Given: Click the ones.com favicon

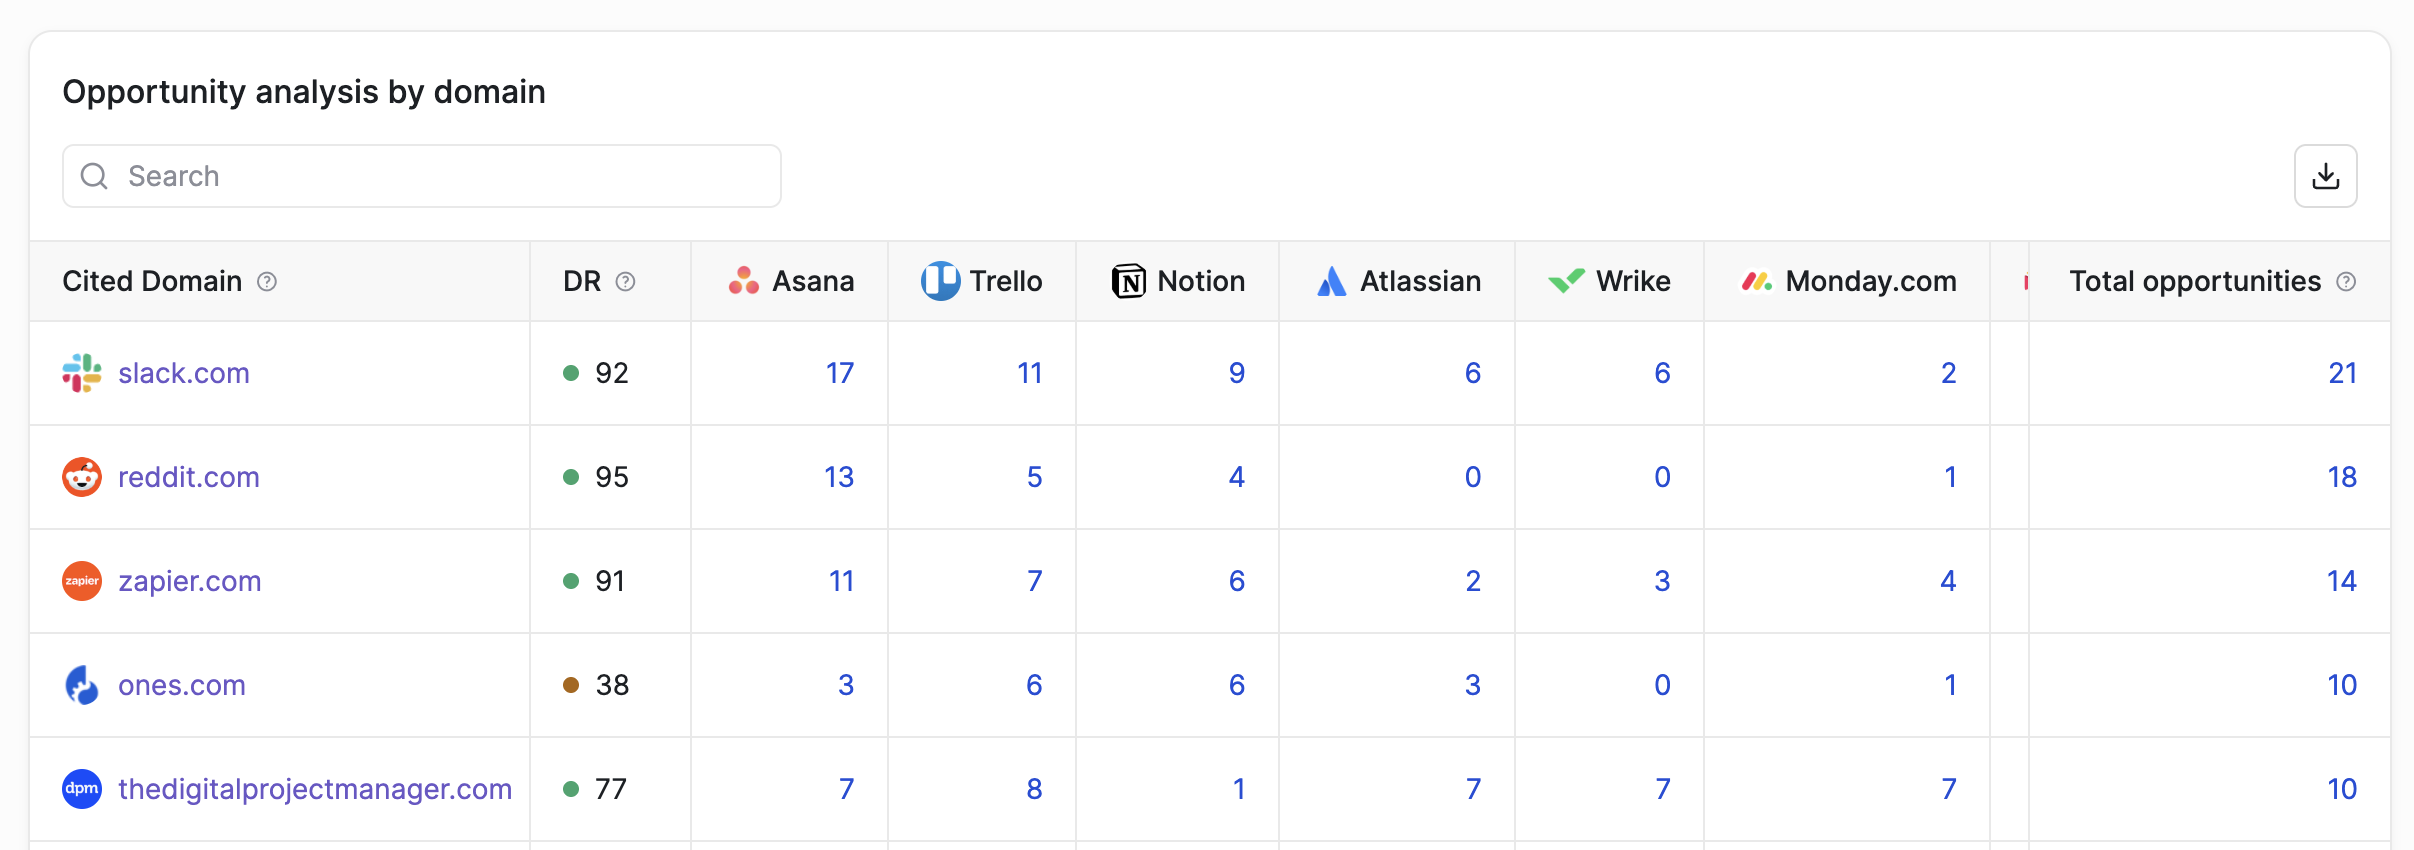Looking at the screenshot, I should point(82,685).
